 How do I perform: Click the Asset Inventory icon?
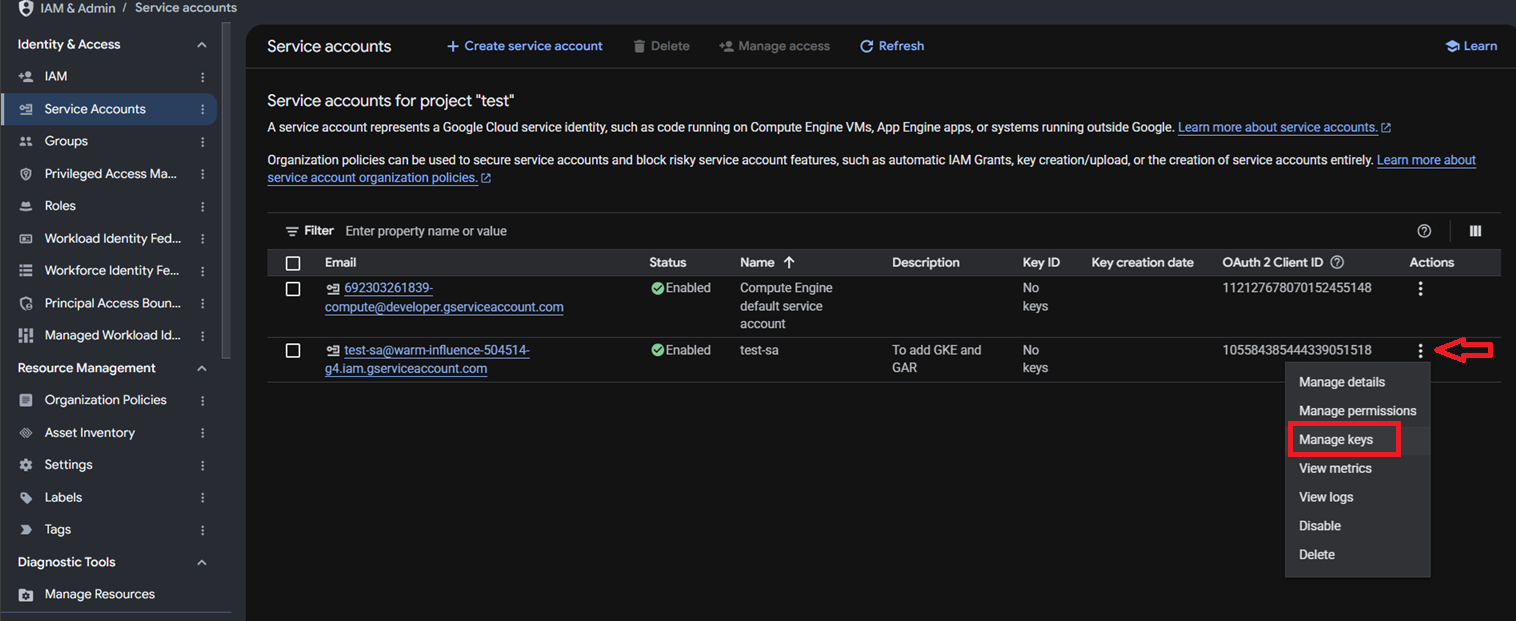pyautogui.click(x=26, y=433)
